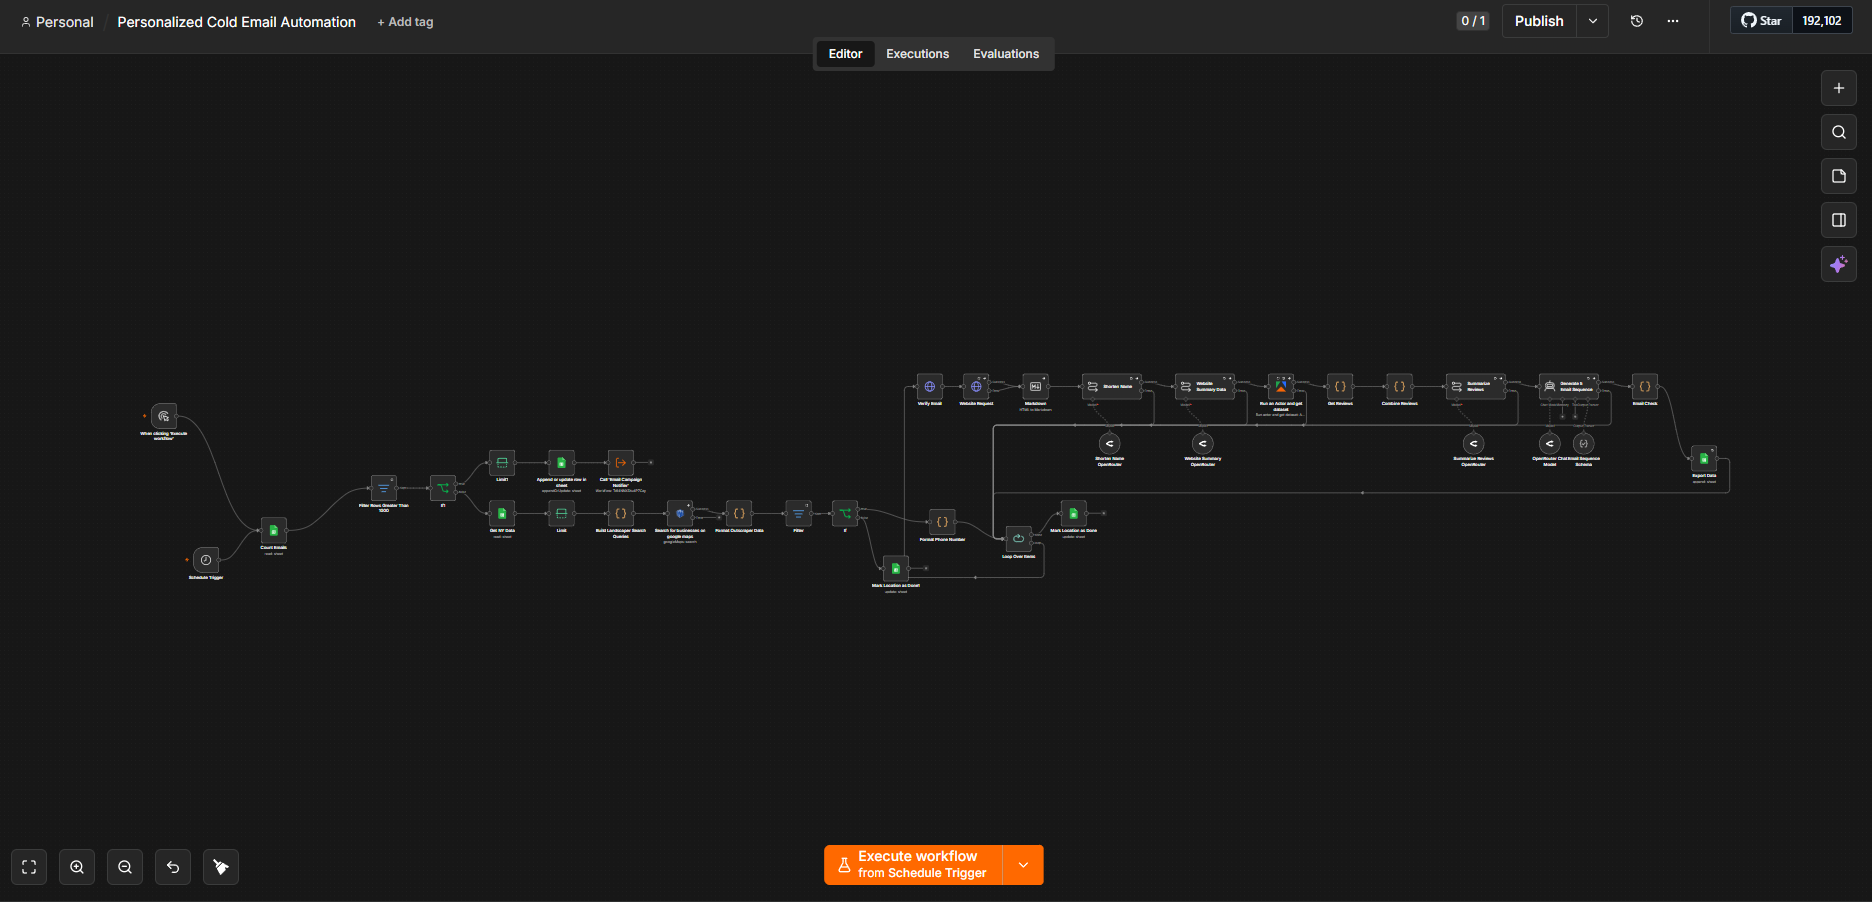Zoom in on the canvas
The height and width of the screenshot is (902, 1872).
pos(77,867)
